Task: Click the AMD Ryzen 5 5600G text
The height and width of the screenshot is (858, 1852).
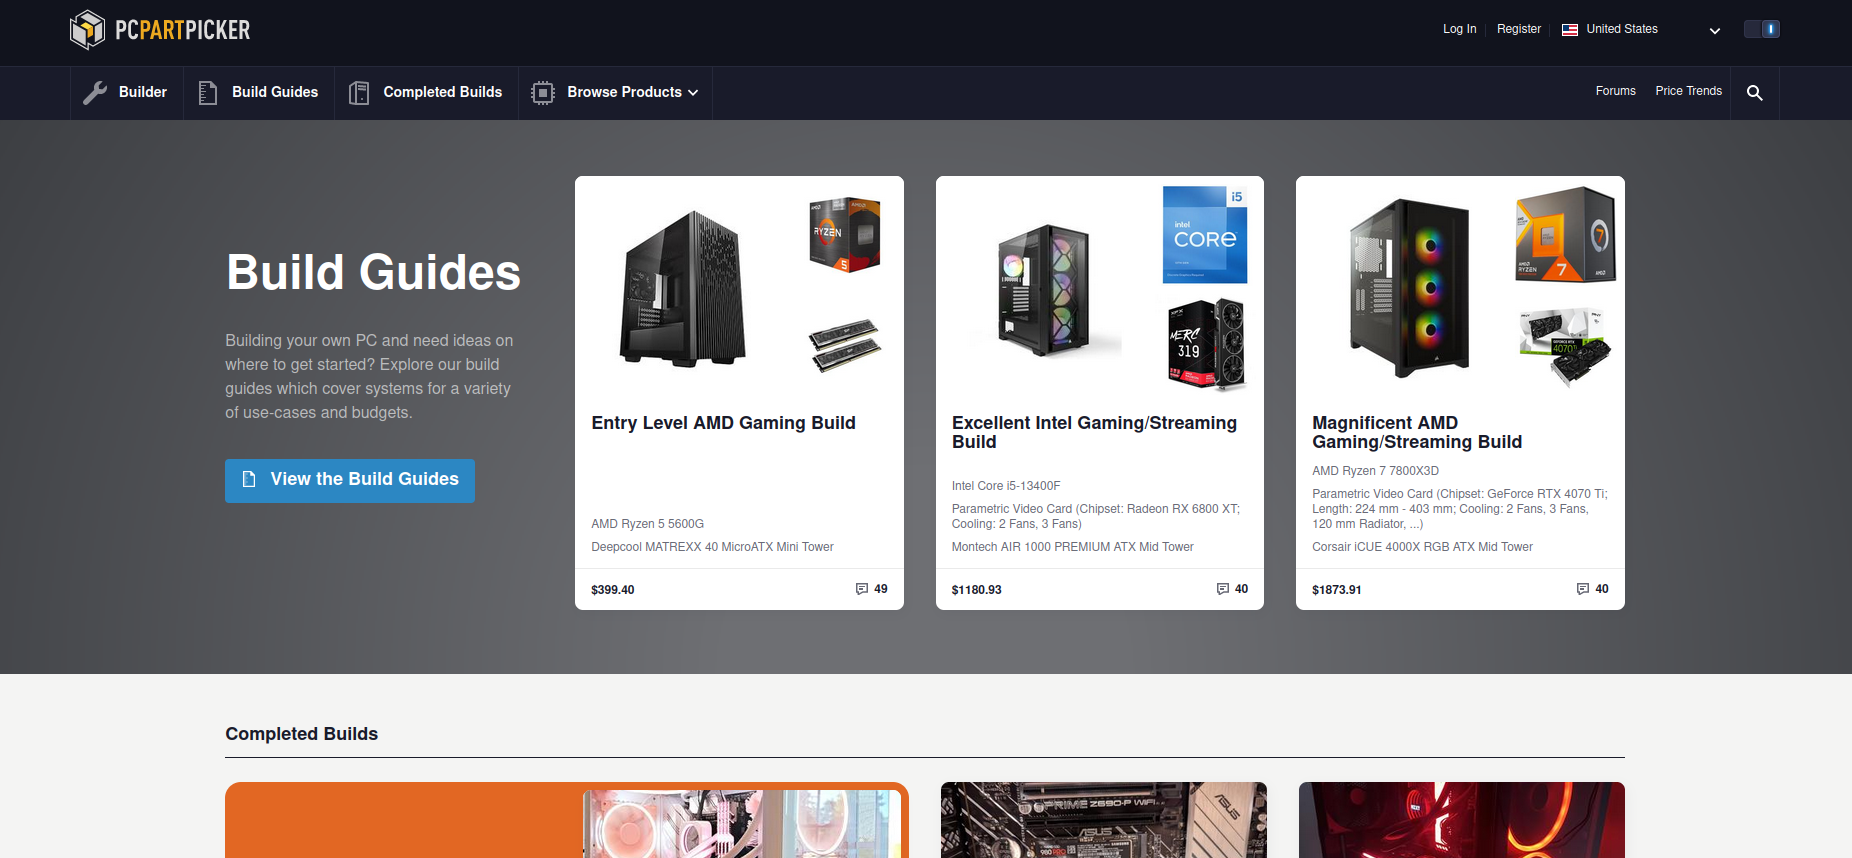Action: (647, 524)
